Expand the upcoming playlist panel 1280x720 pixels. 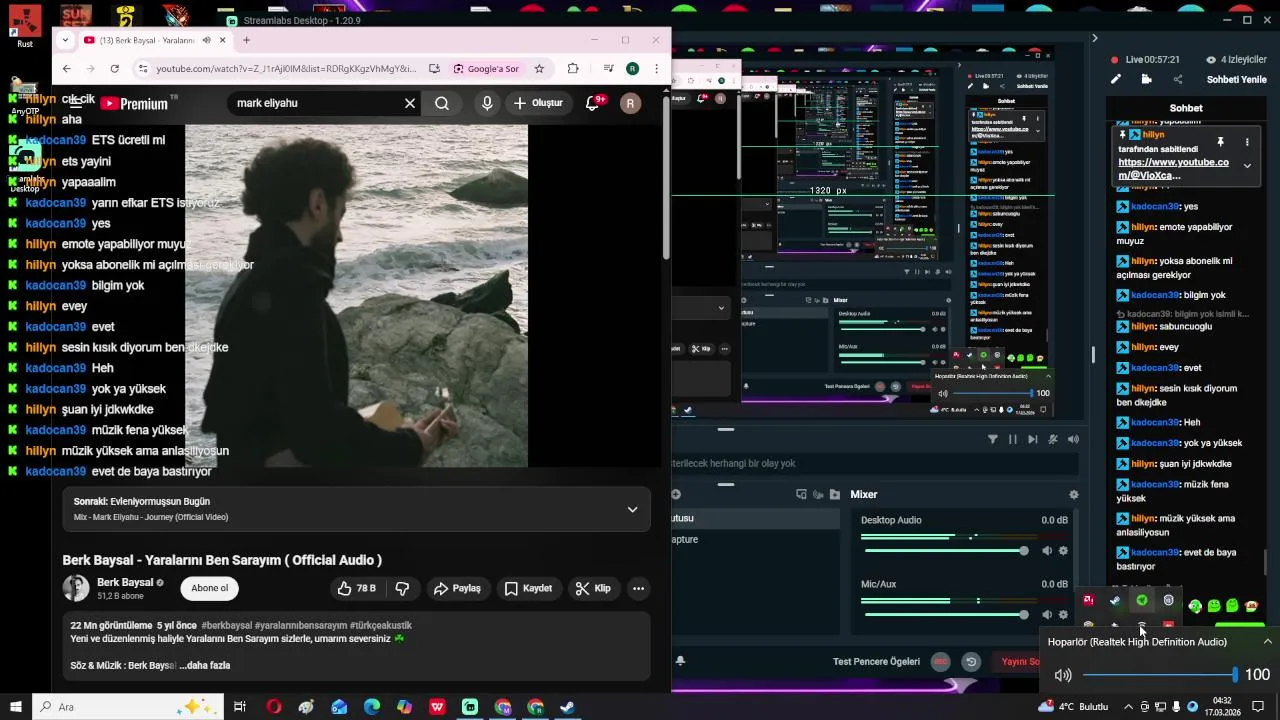click(632, 509)
